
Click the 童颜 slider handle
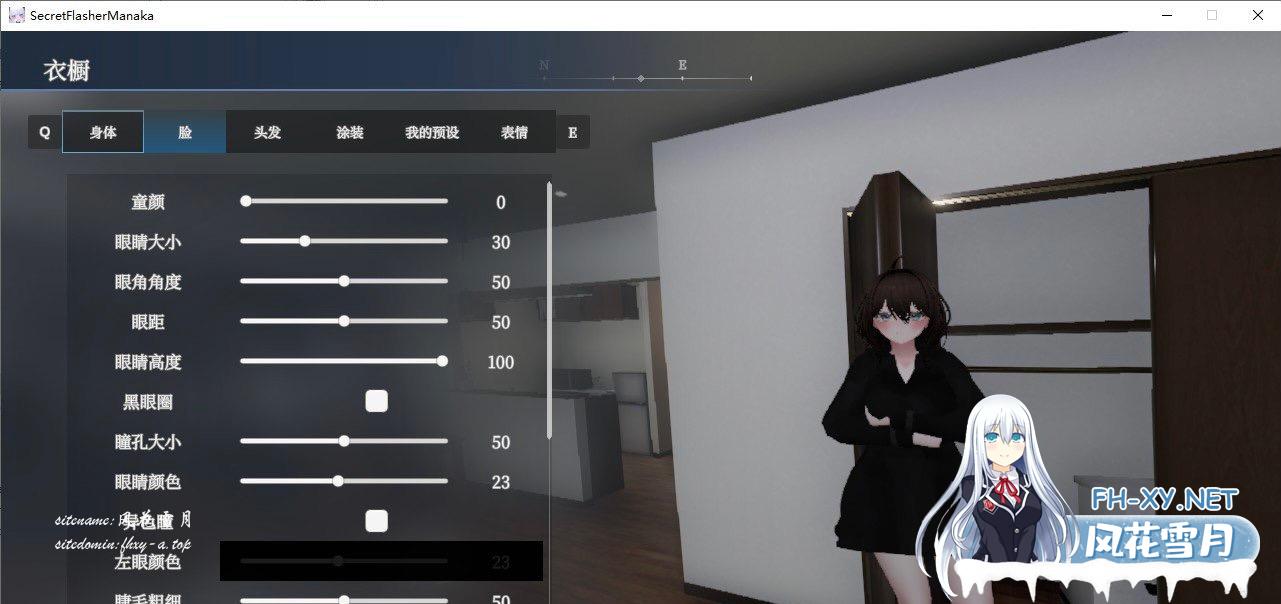point(246,201)
